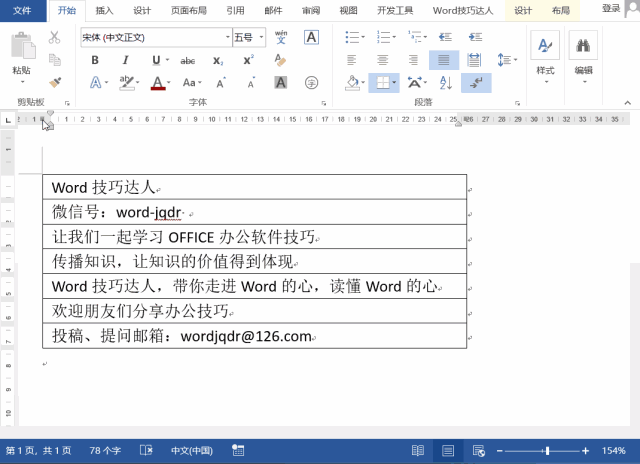
Task: Open the Styles gallery button
Action: [x=545, y=57]
